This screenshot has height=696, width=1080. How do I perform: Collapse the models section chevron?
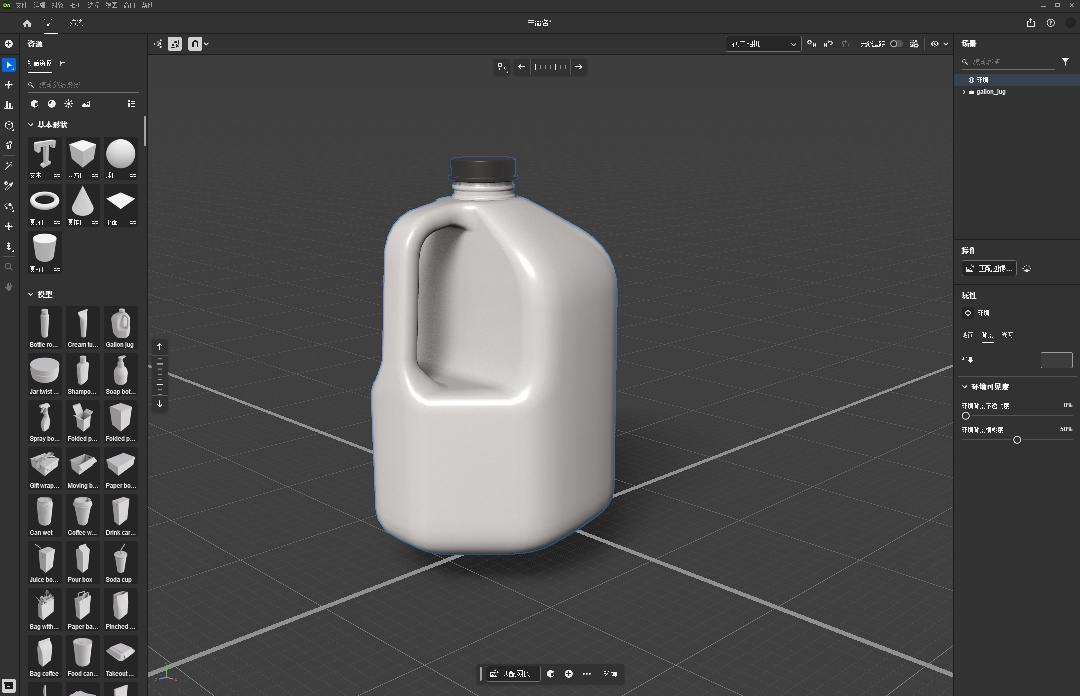30,294
